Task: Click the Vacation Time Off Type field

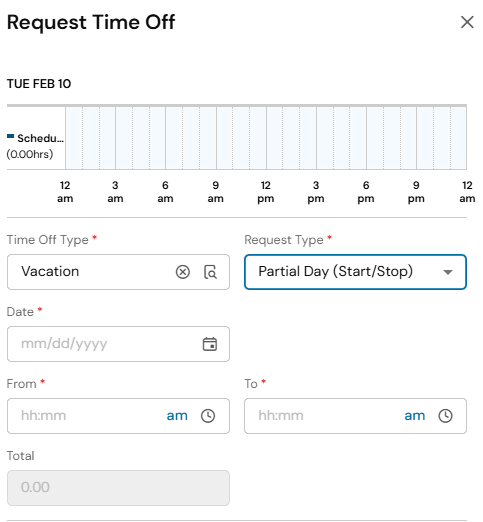Action: [118, 272]
